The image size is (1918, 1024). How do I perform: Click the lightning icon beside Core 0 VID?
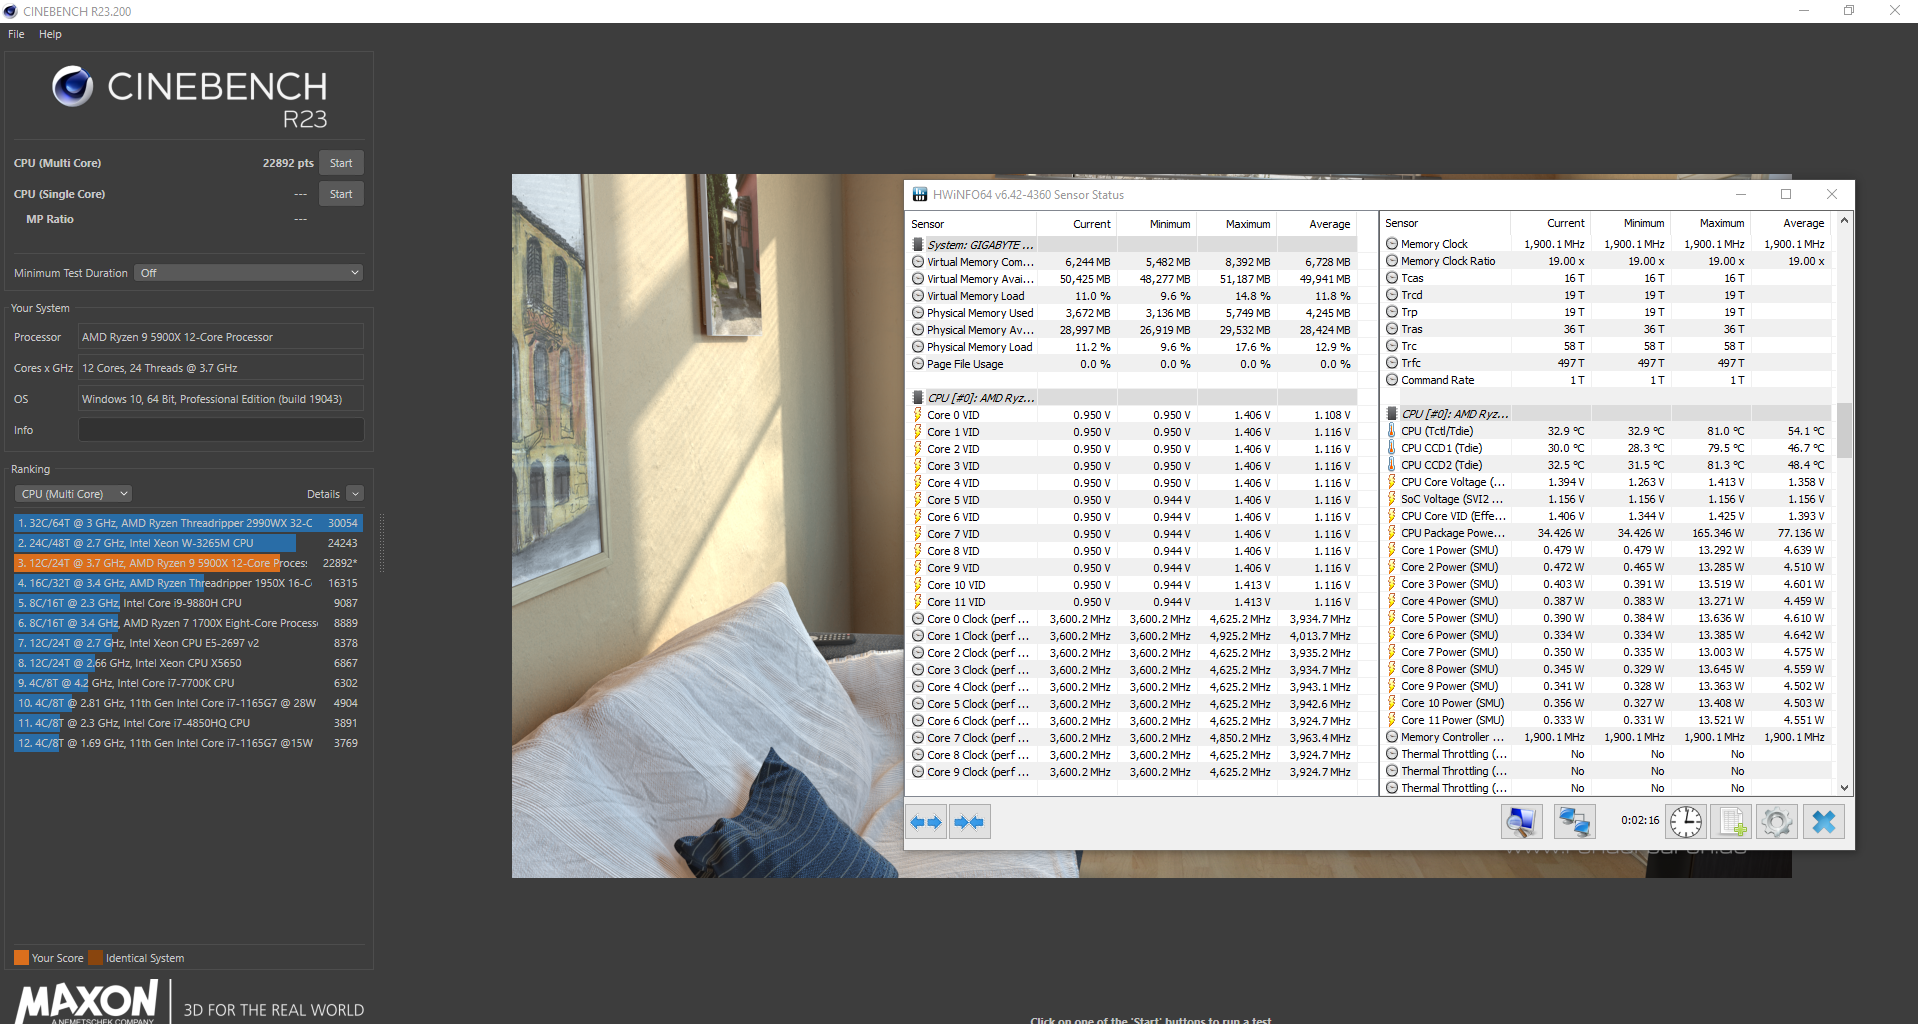[x=917, y=415]
